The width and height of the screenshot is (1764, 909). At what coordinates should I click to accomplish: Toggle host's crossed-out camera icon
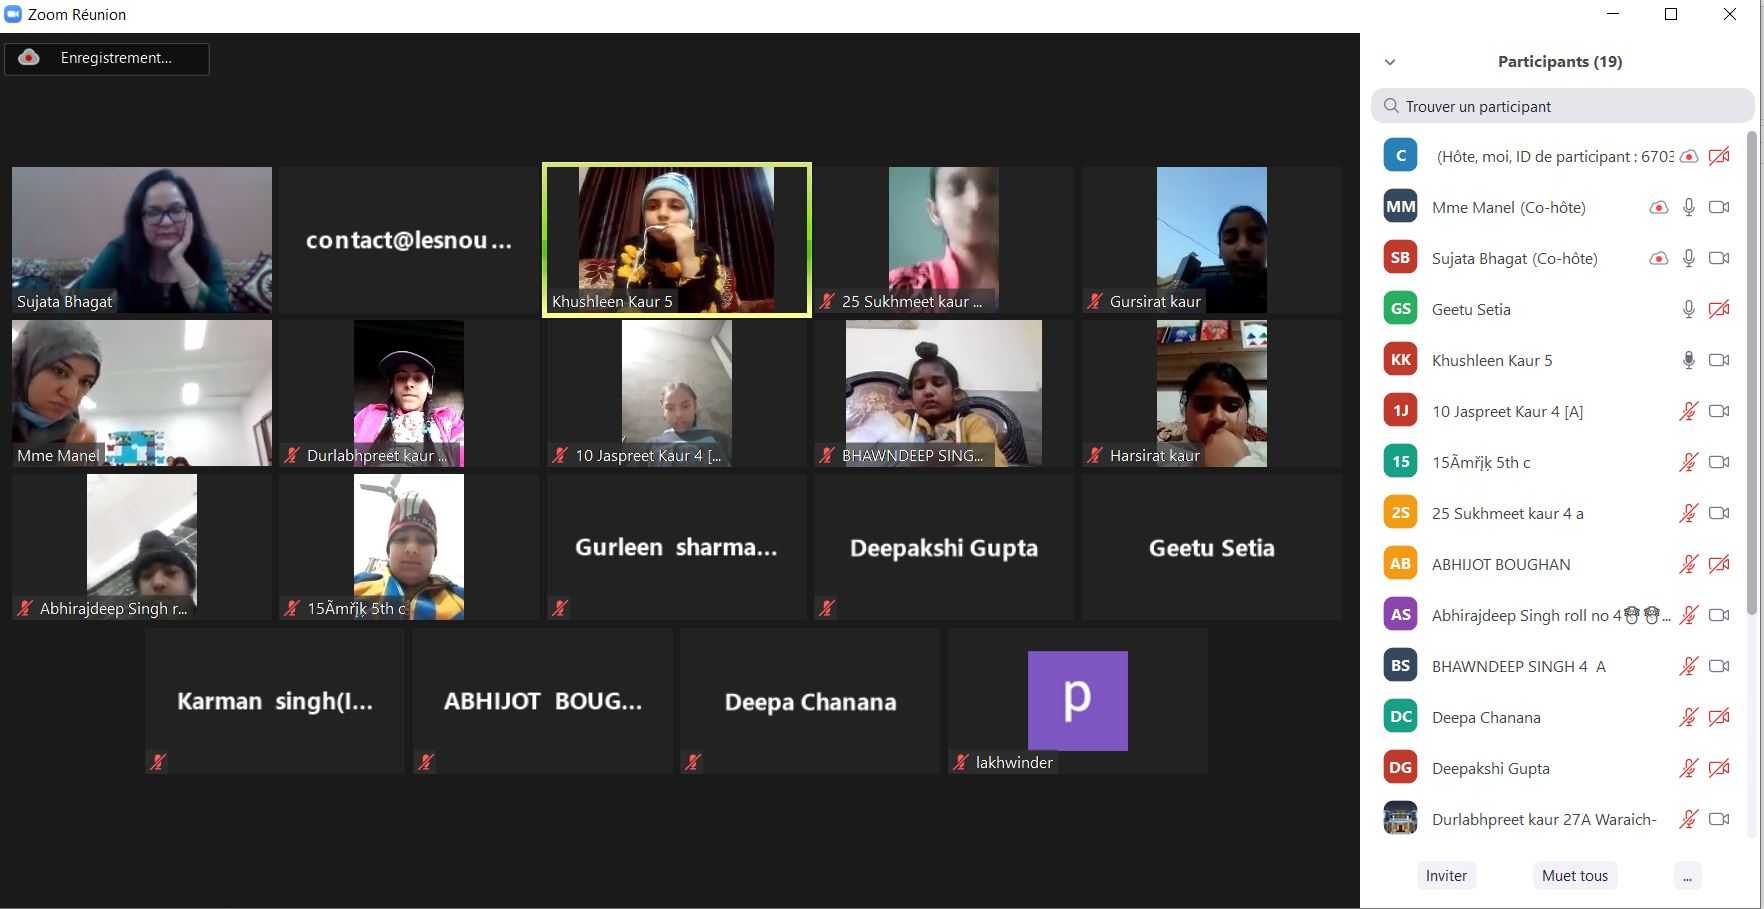pyautogui.click(x=1718, y=157)
